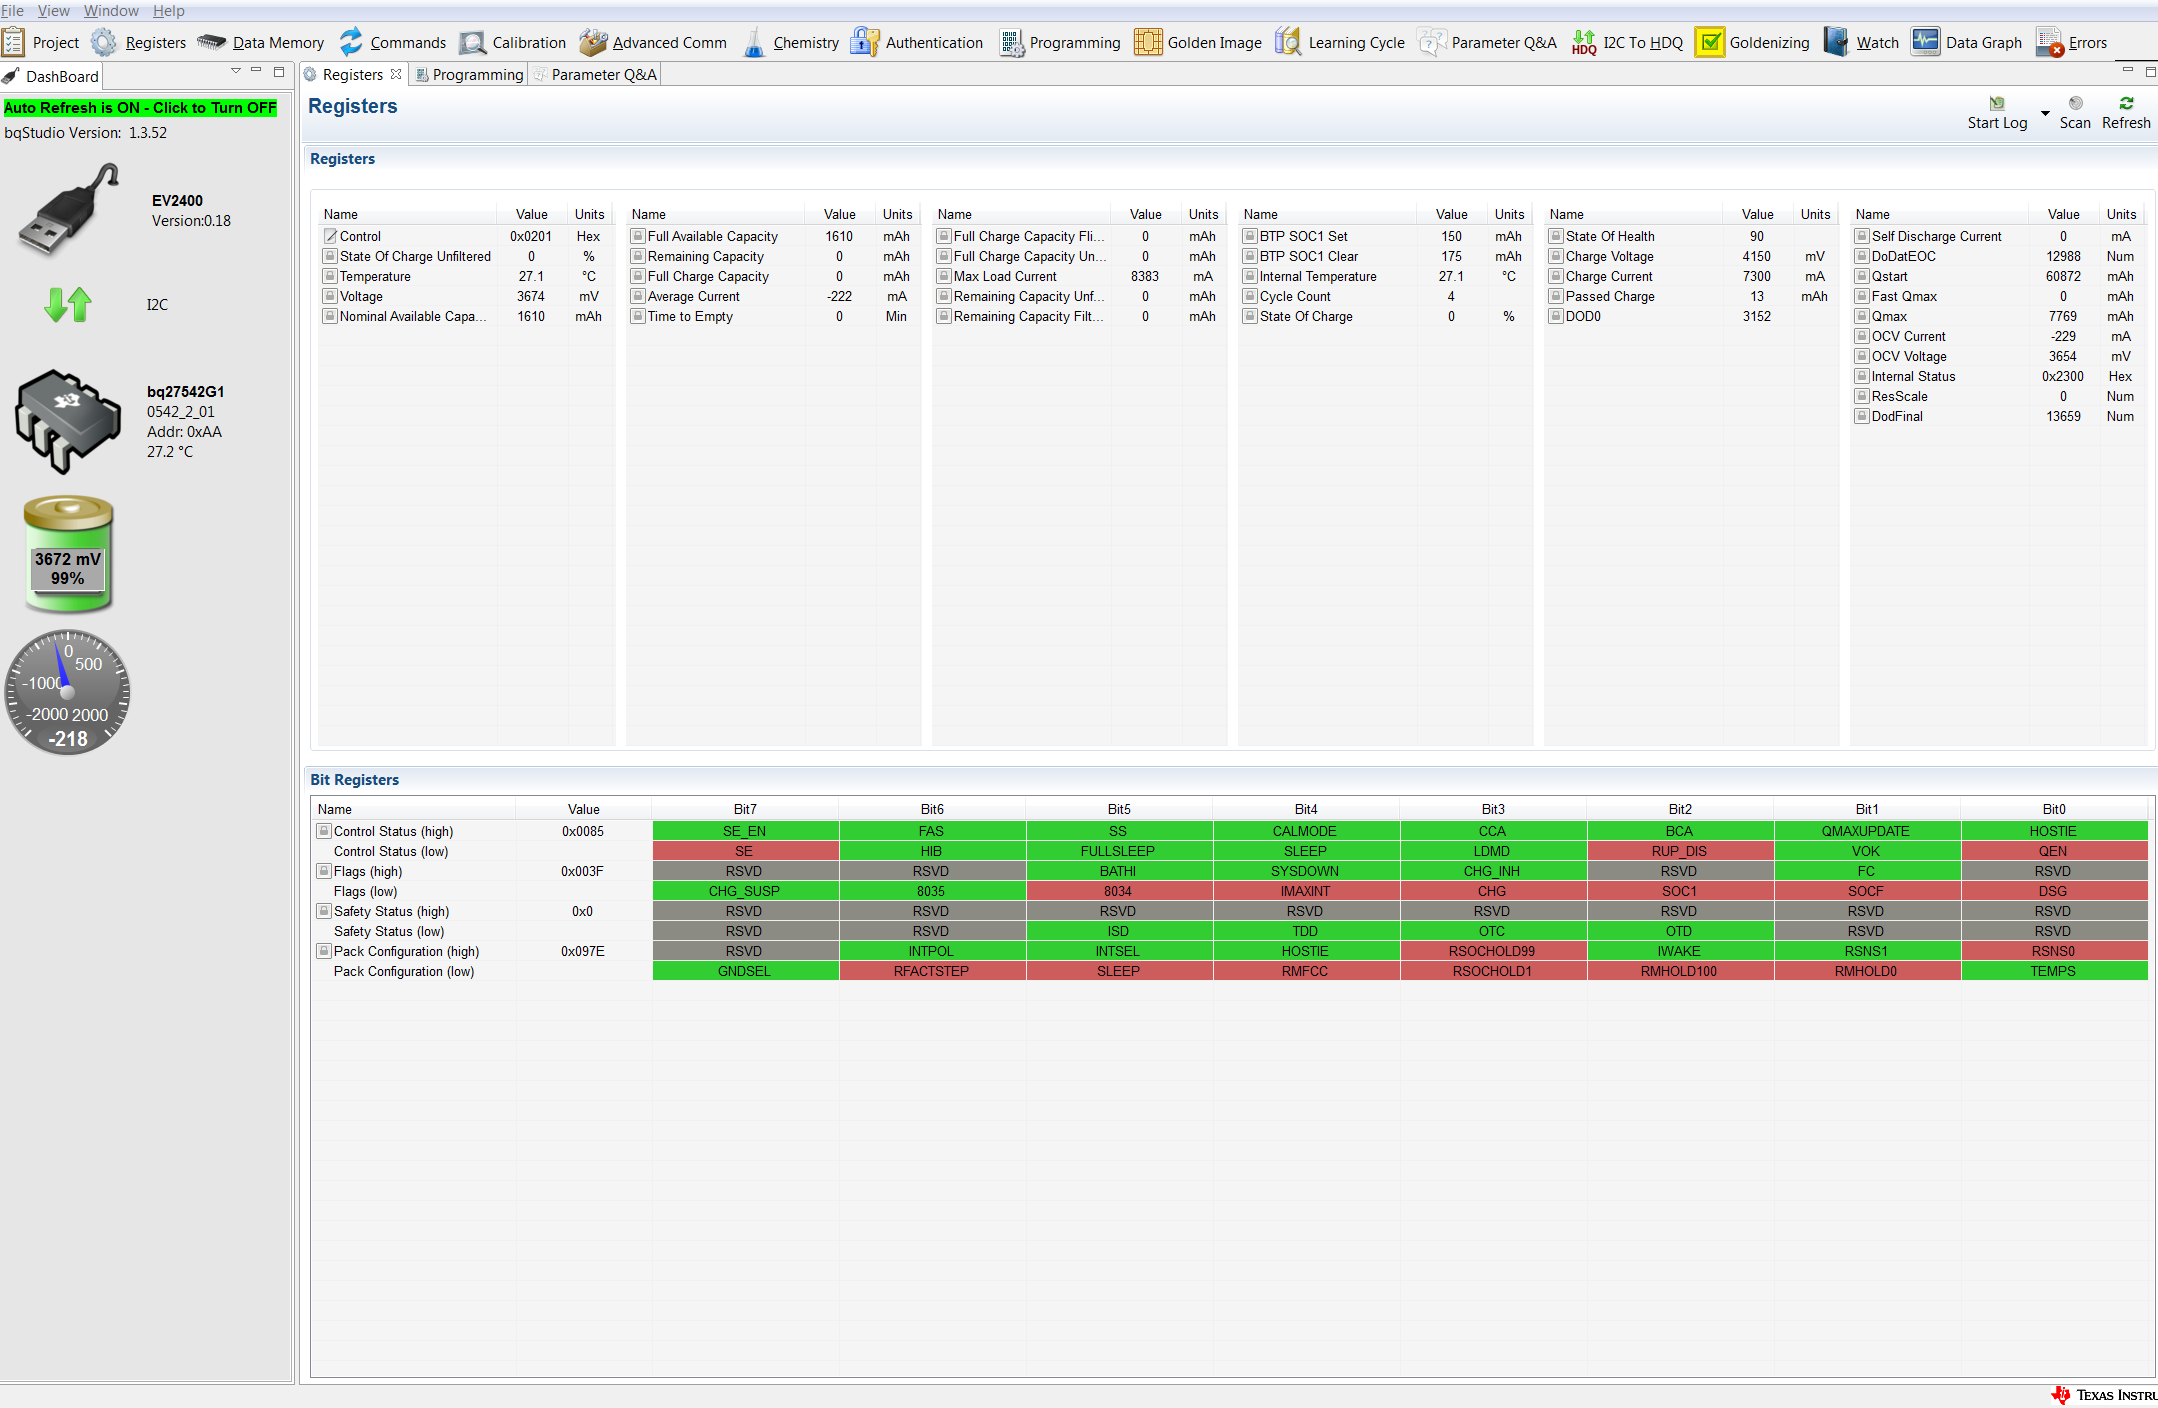The height and width of the screenshot is (1408, 2158).
Task: Click the RSOCHOLD99 bit cell
Action: (x=1492, y=951)
